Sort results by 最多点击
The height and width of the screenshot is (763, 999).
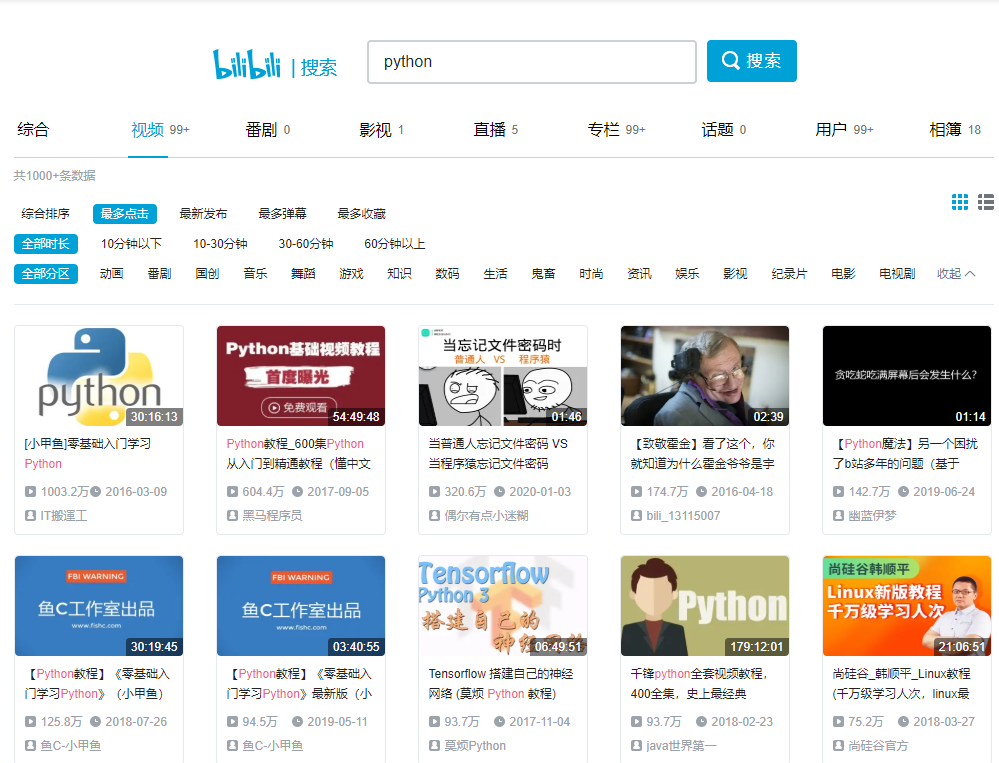[x=125, y=214]
